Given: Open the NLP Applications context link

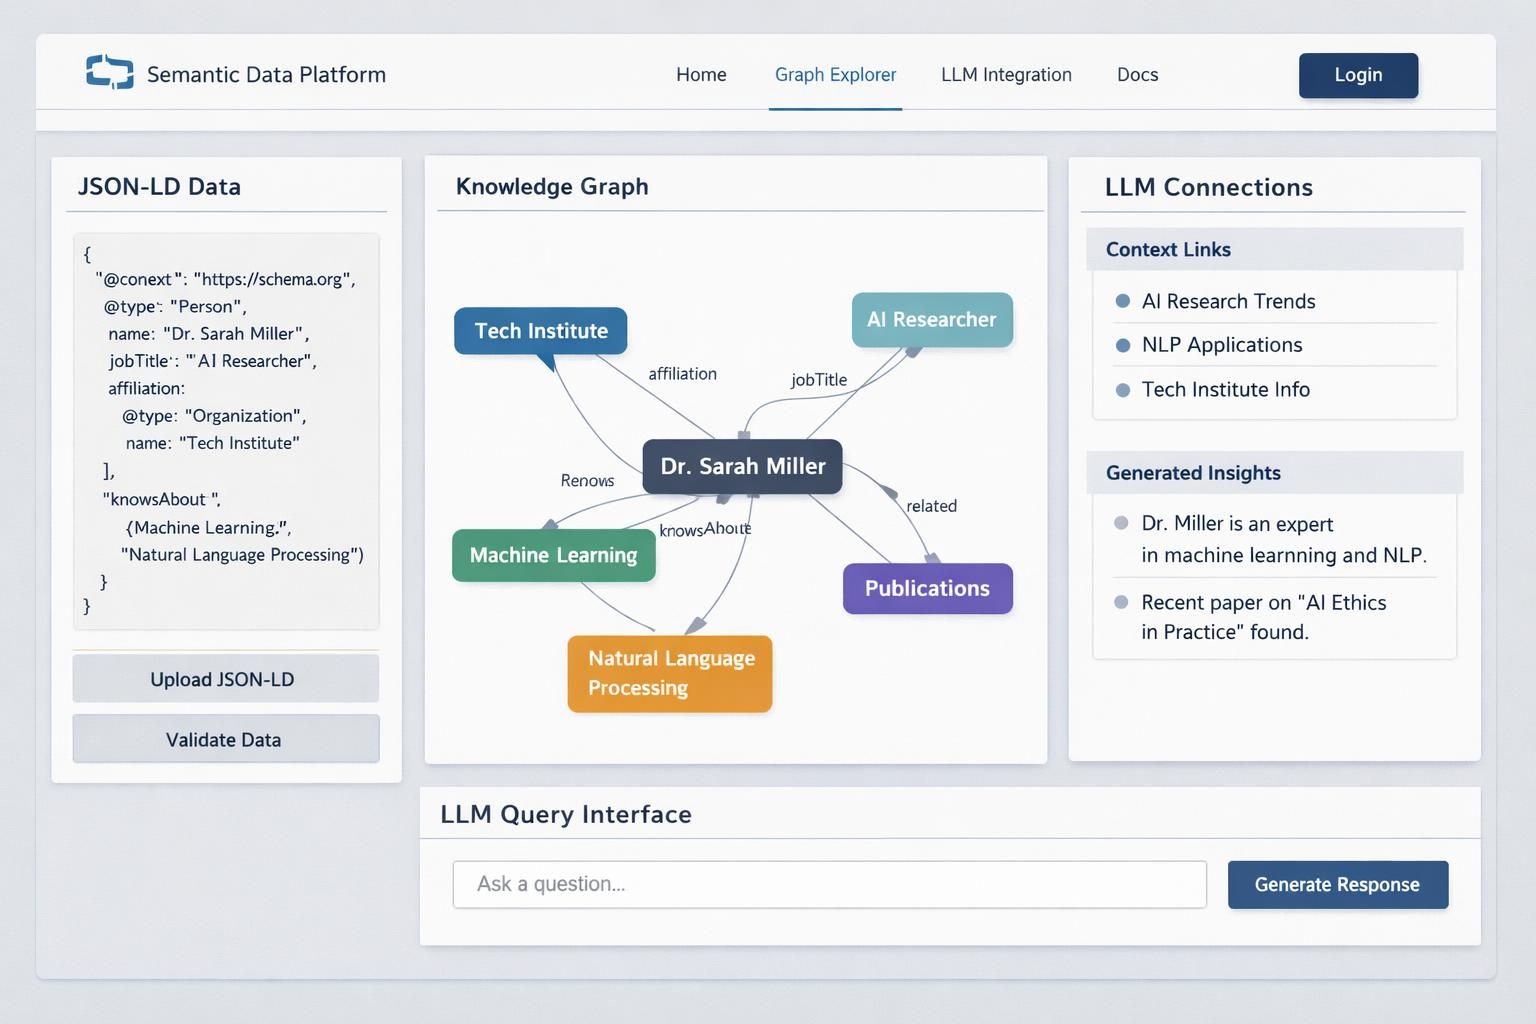Looking at the screenshot, I should (x=1221, y=345).
